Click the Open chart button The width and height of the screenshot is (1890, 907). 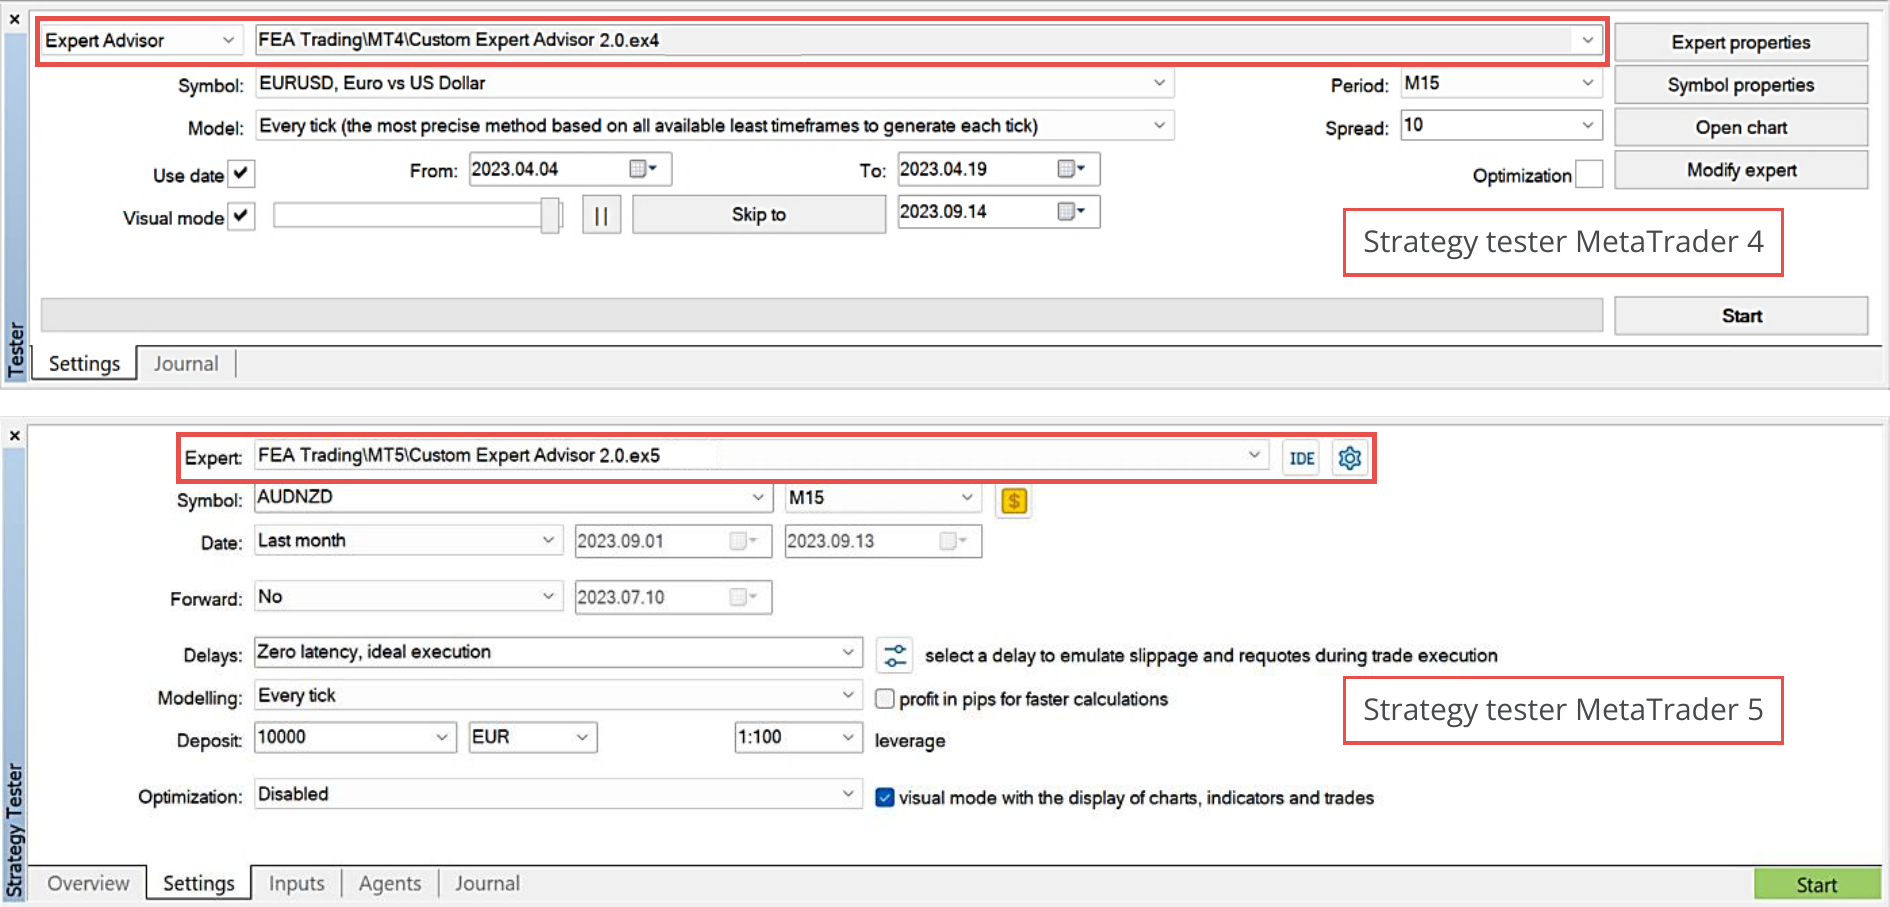click(1741, 127)
